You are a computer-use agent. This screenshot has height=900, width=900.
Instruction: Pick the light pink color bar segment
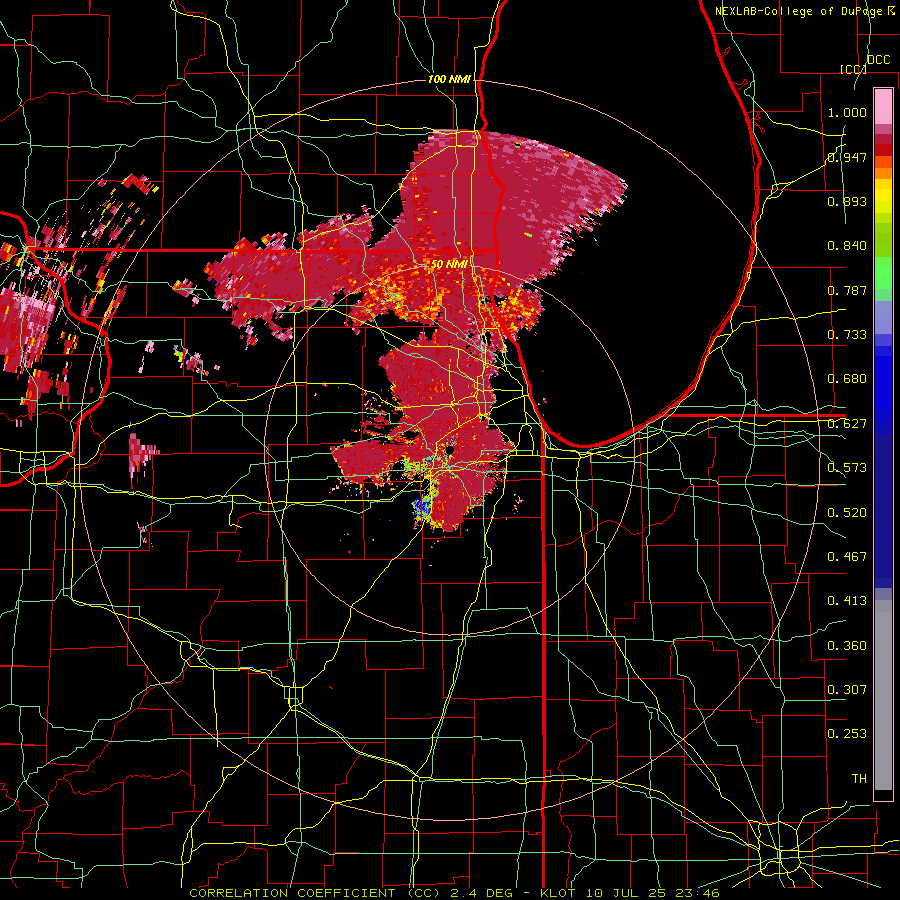[x=883, y=107]
